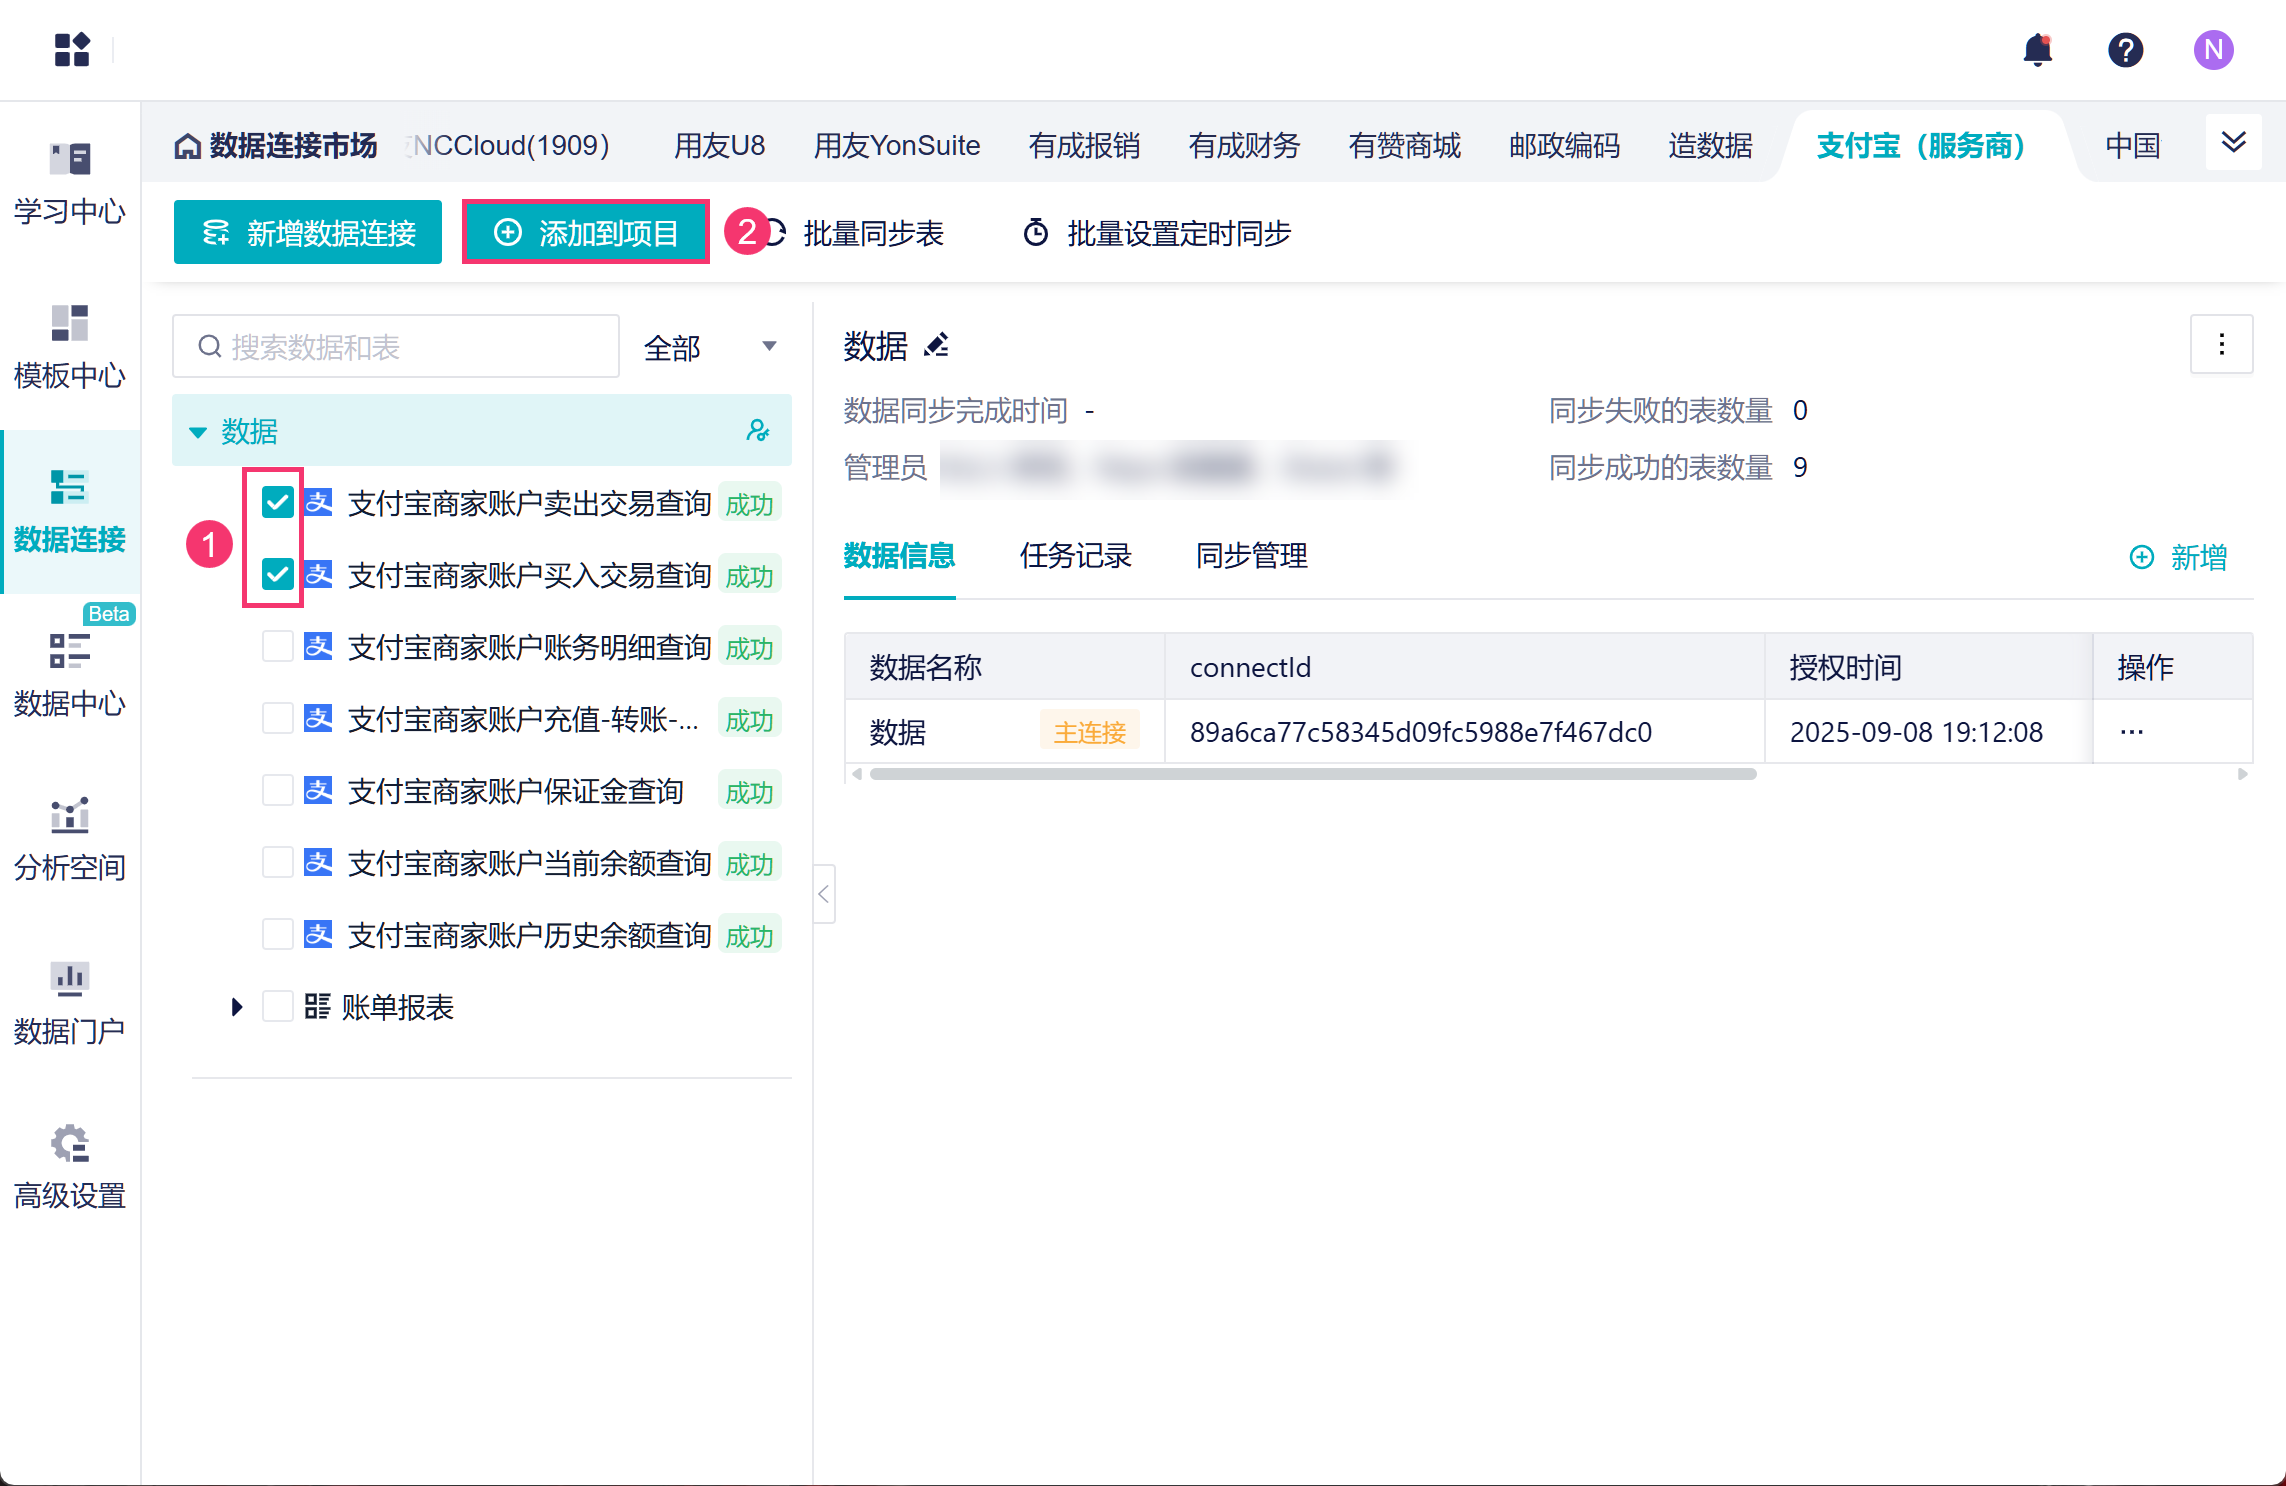Screen dimensions: 2286x1486
Task: Switch to the 任务记录 tab
Action: 1075,556
